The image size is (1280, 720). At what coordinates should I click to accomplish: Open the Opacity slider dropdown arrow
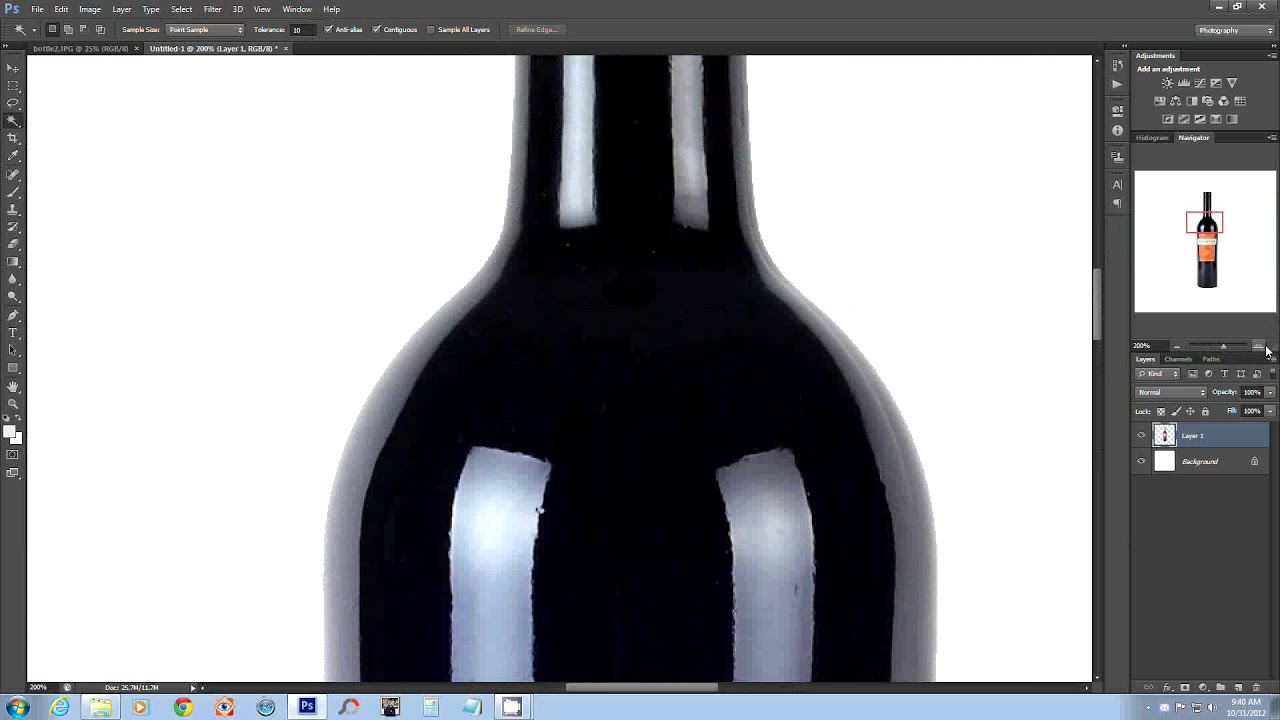coord(1270,392)
